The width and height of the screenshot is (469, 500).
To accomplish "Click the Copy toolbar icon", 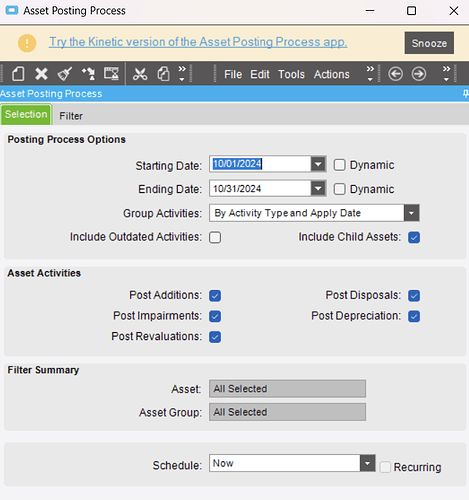I will pos(163,74).
